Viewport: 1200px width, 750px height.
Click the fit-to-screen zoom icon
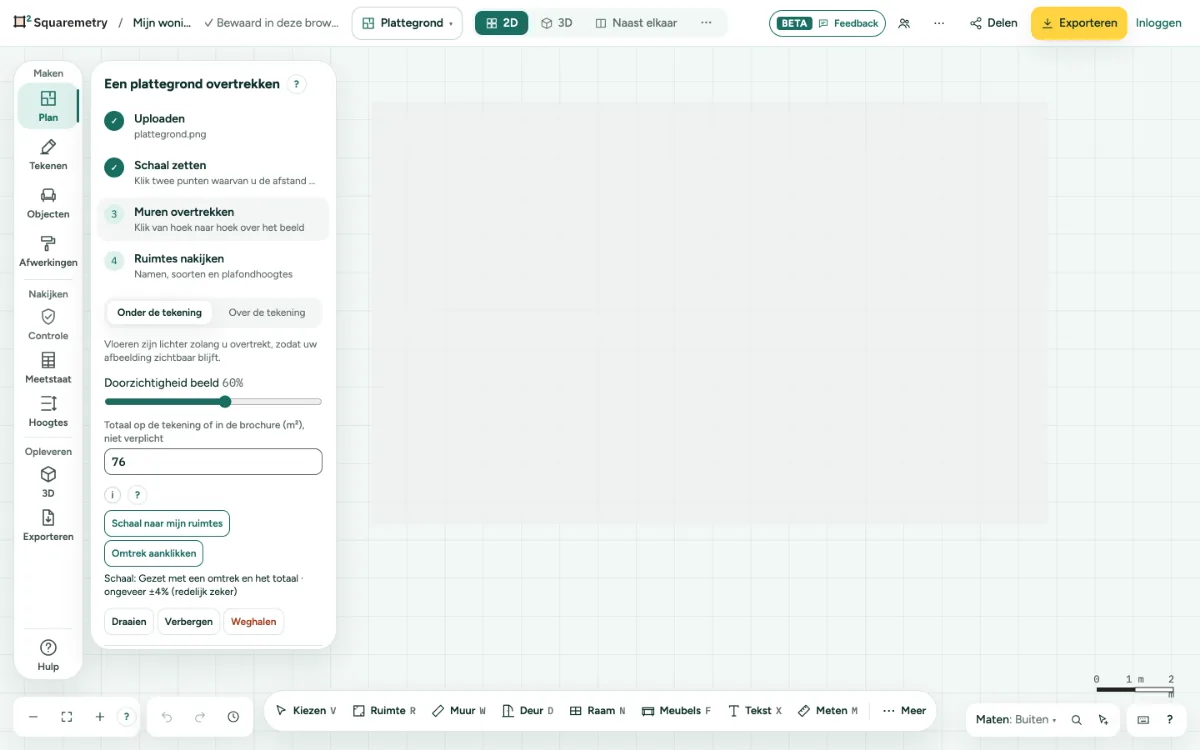pos(67,717)
